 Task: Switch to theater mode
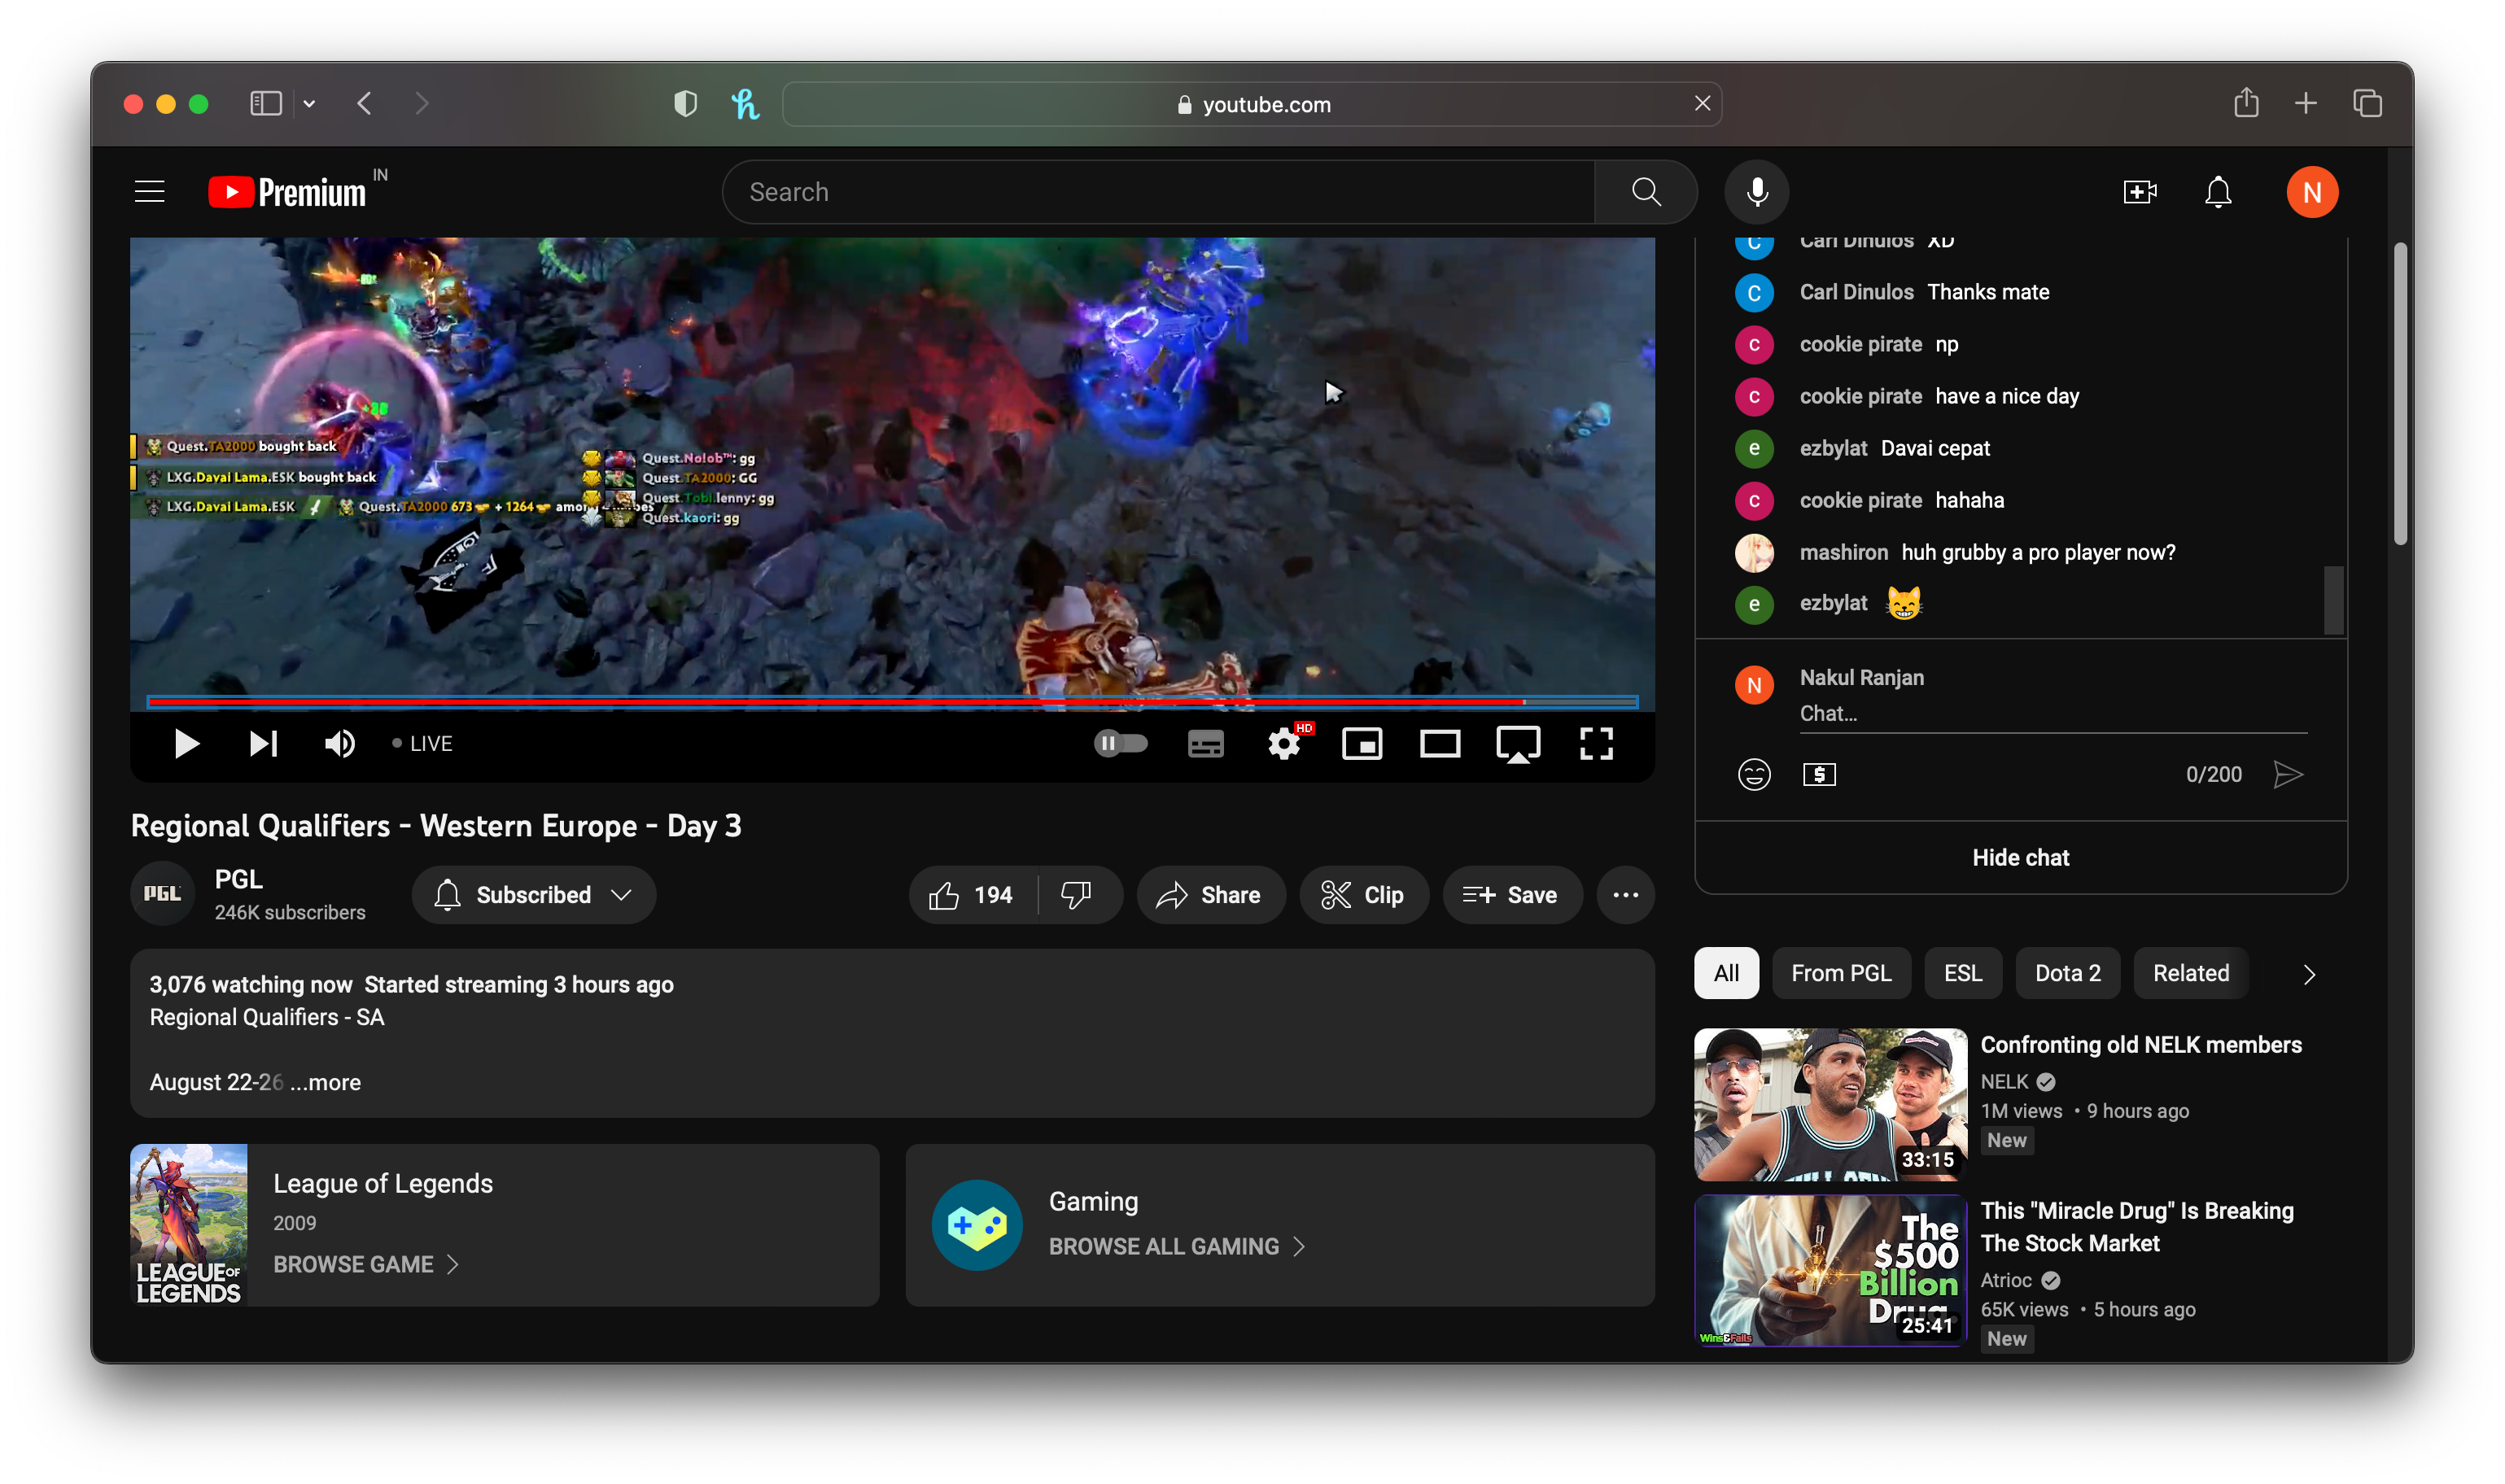[1439, 743]
